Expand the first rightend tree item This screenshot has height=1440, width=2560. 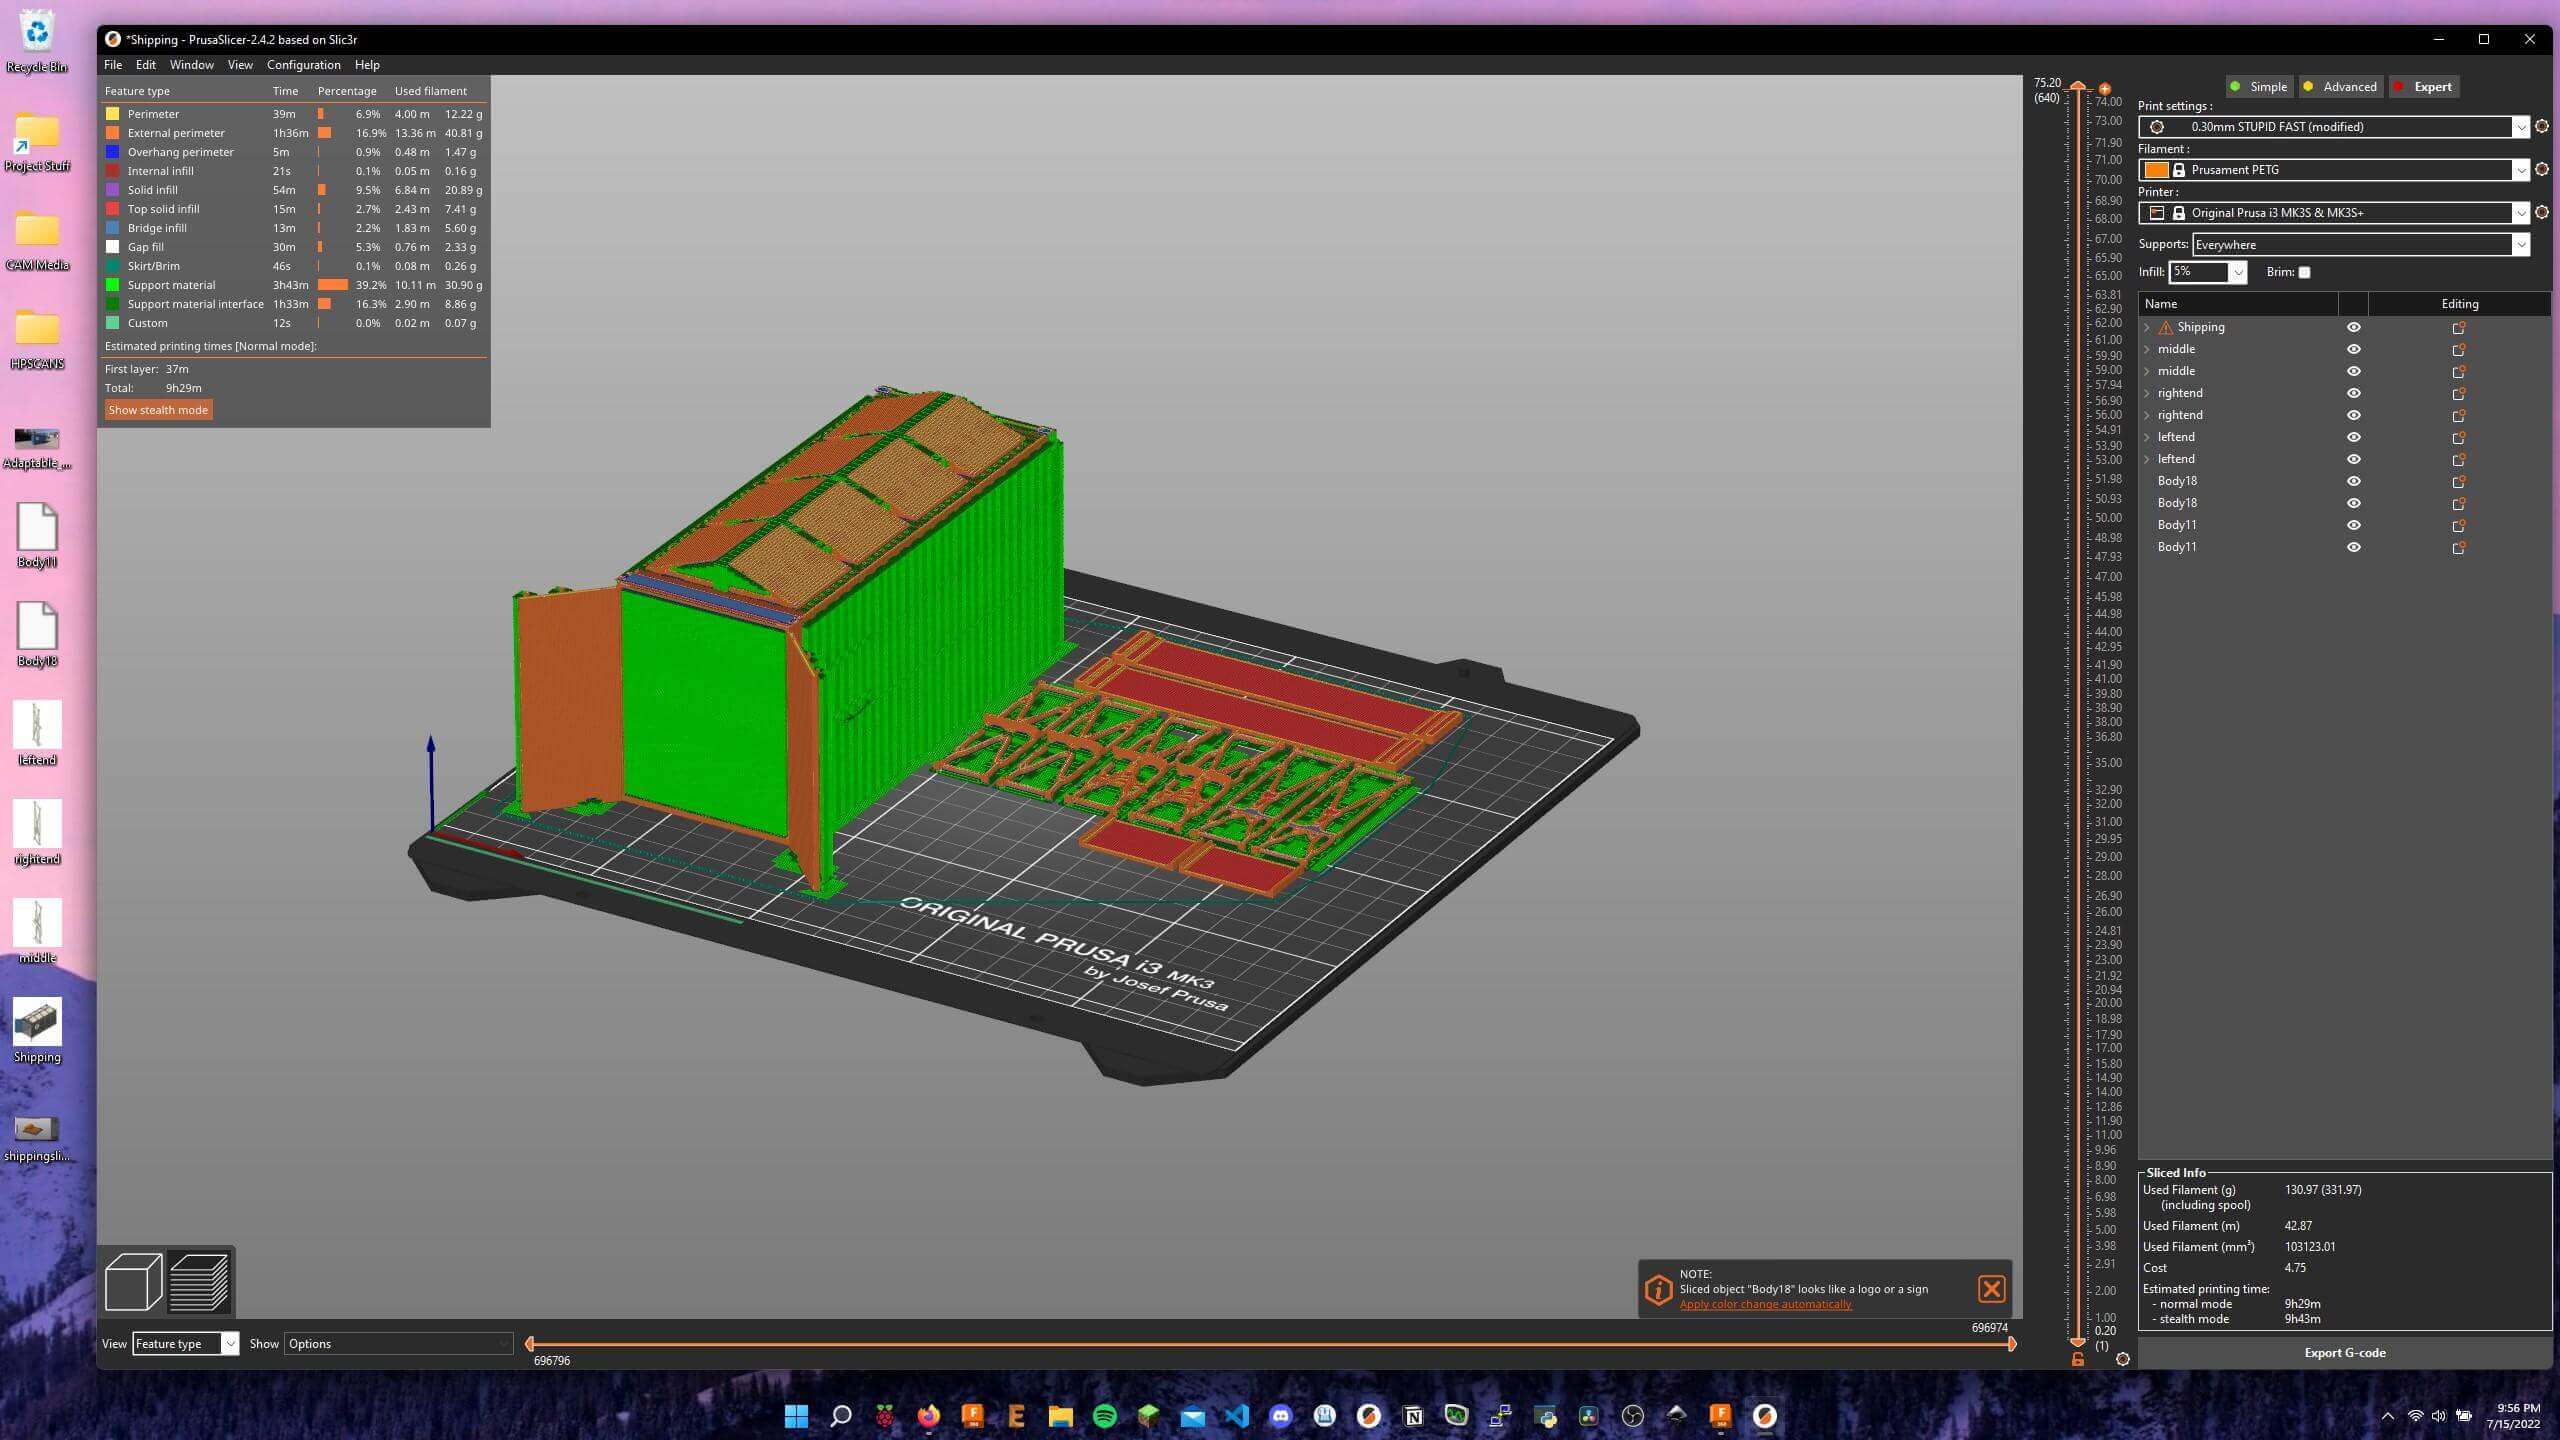click(2146, 394)
